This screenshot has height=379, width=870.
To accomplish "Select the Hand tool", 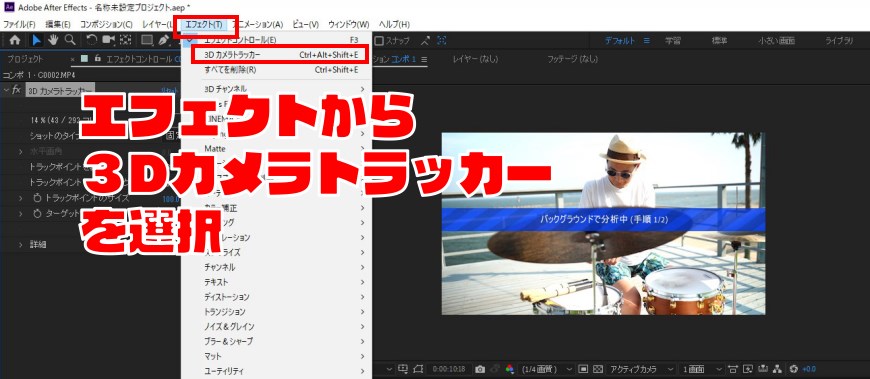I will coord(53,40).
